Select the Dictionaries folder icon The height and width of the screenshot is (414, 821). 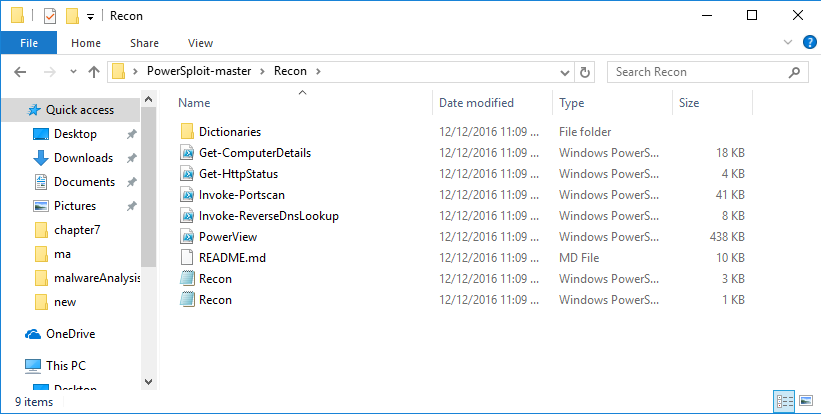point(187,132)
